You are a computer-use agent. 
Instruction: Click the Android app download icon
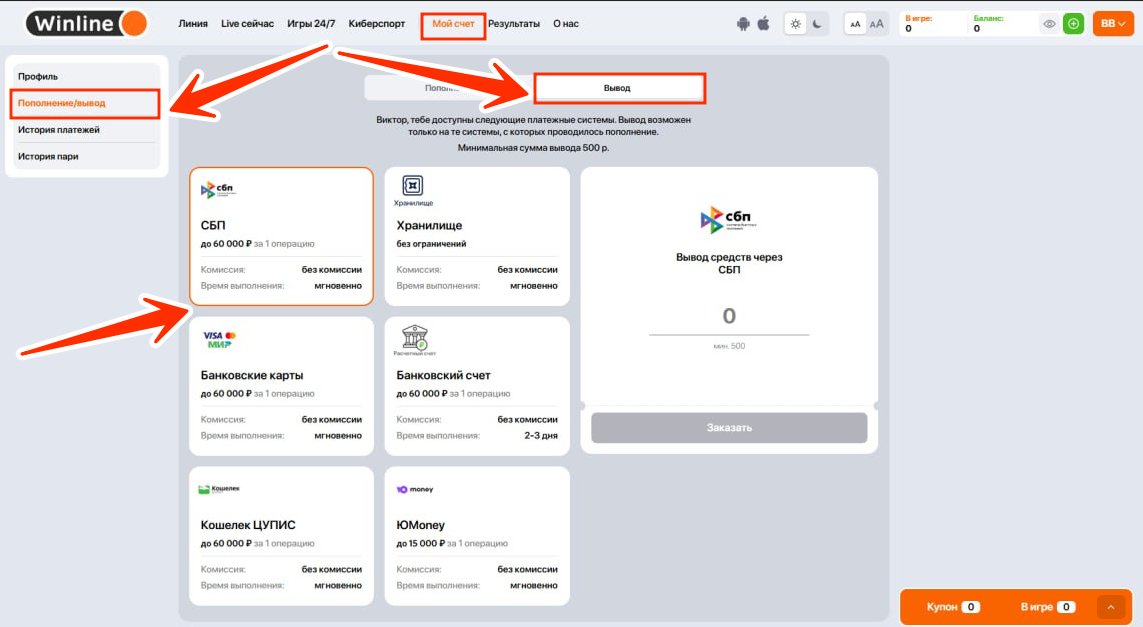(743, 24)
